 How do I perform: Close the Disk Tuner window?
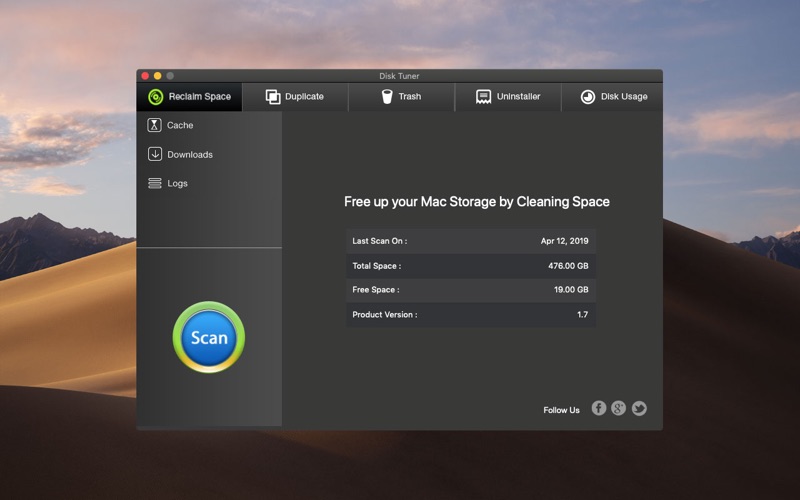pos(145,76)
